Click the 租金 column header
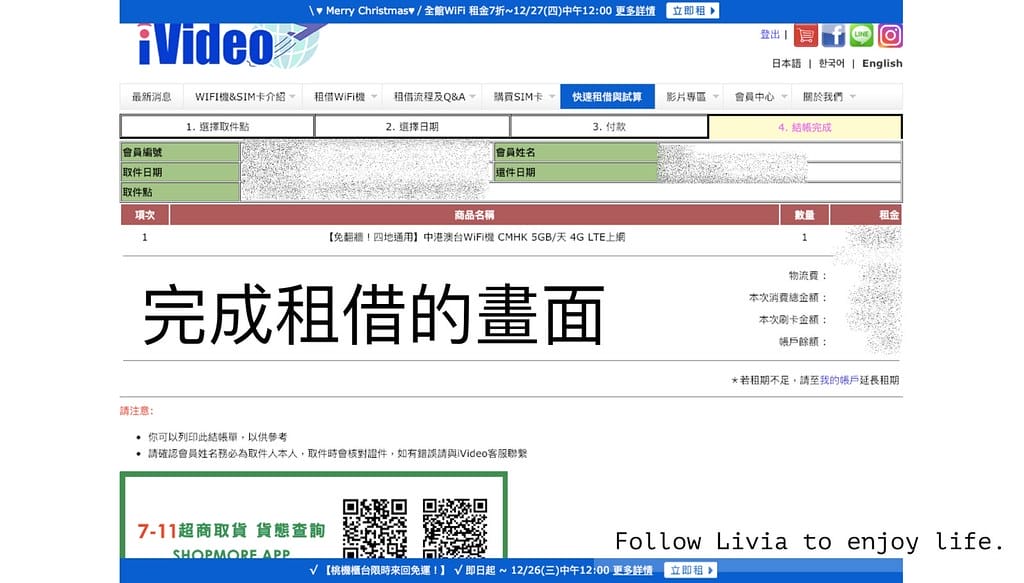Screen dimensions: 1024x583 pyautogui.click(x=866, y=215)
